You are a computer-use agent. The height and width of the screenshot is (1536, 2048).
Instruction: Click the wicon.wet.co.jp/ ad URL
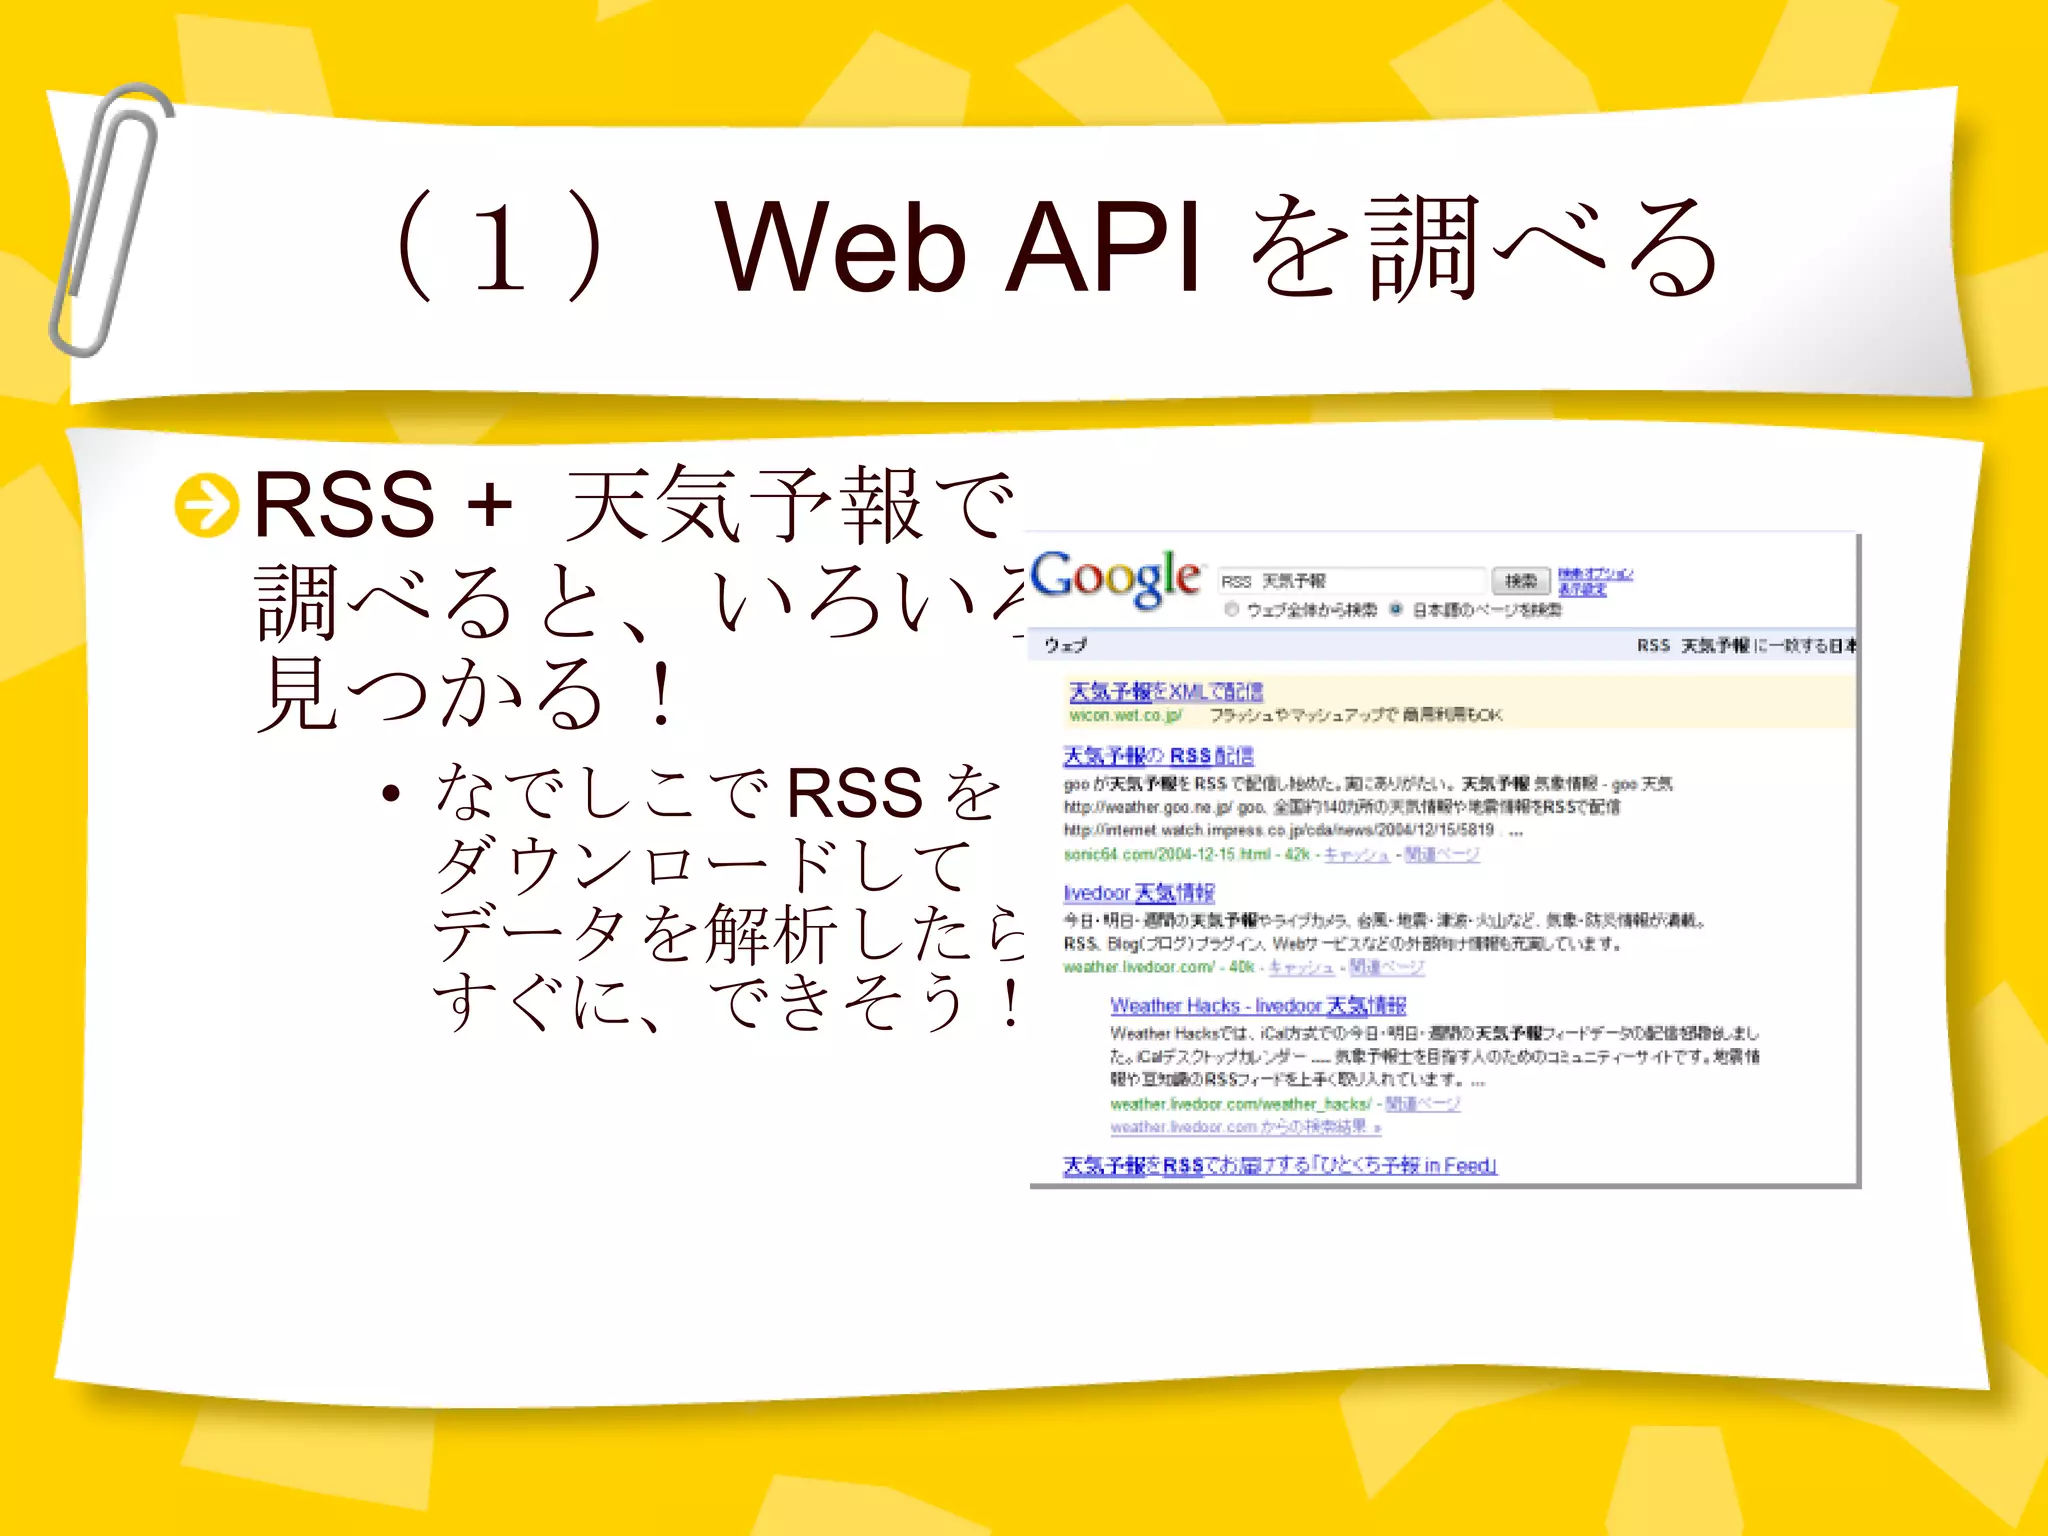point(1126,715)
